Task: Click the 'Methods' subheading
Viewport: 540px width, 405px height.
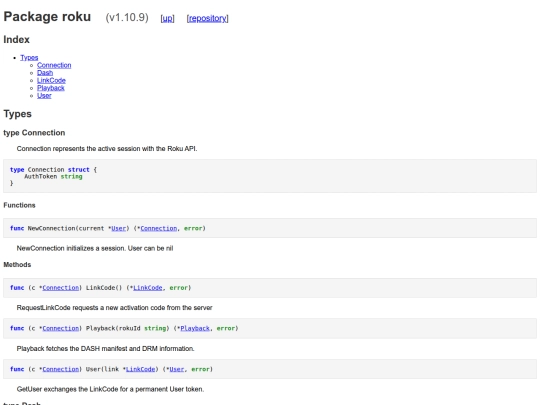Action: pos(17,265)
